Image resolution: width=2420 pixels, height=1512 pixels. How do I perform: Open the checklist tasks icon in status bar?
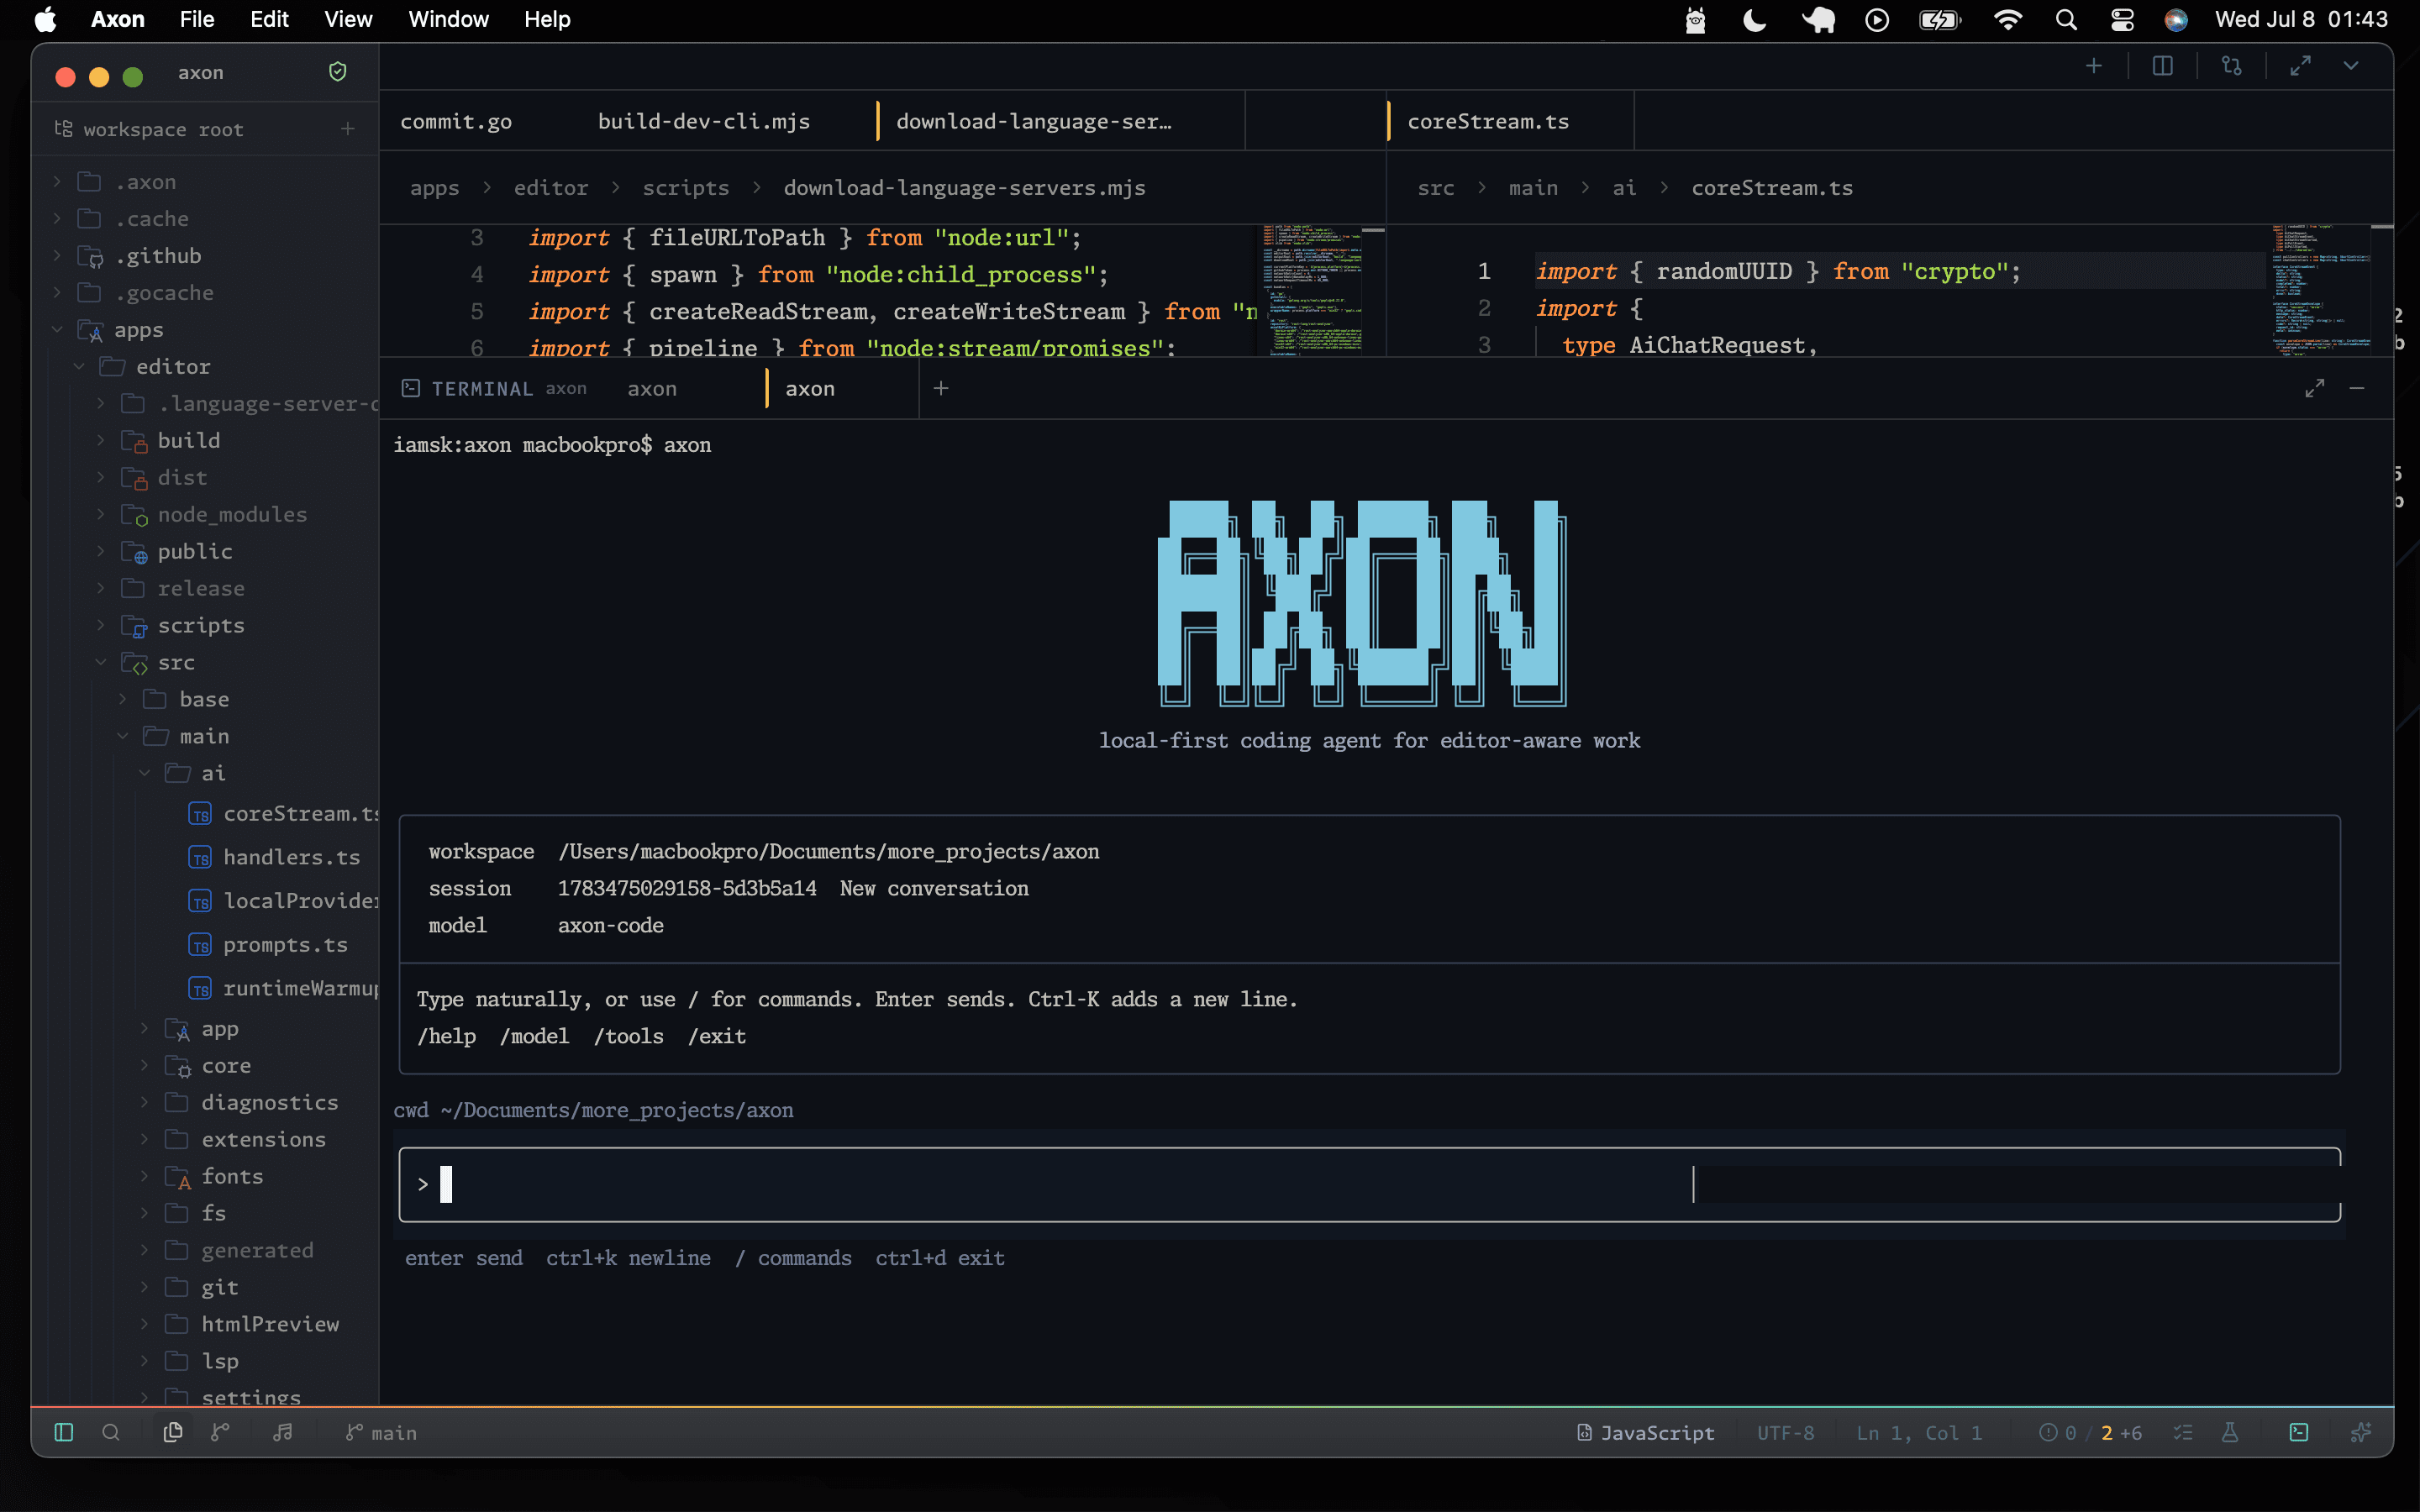coord(2183,1432)
